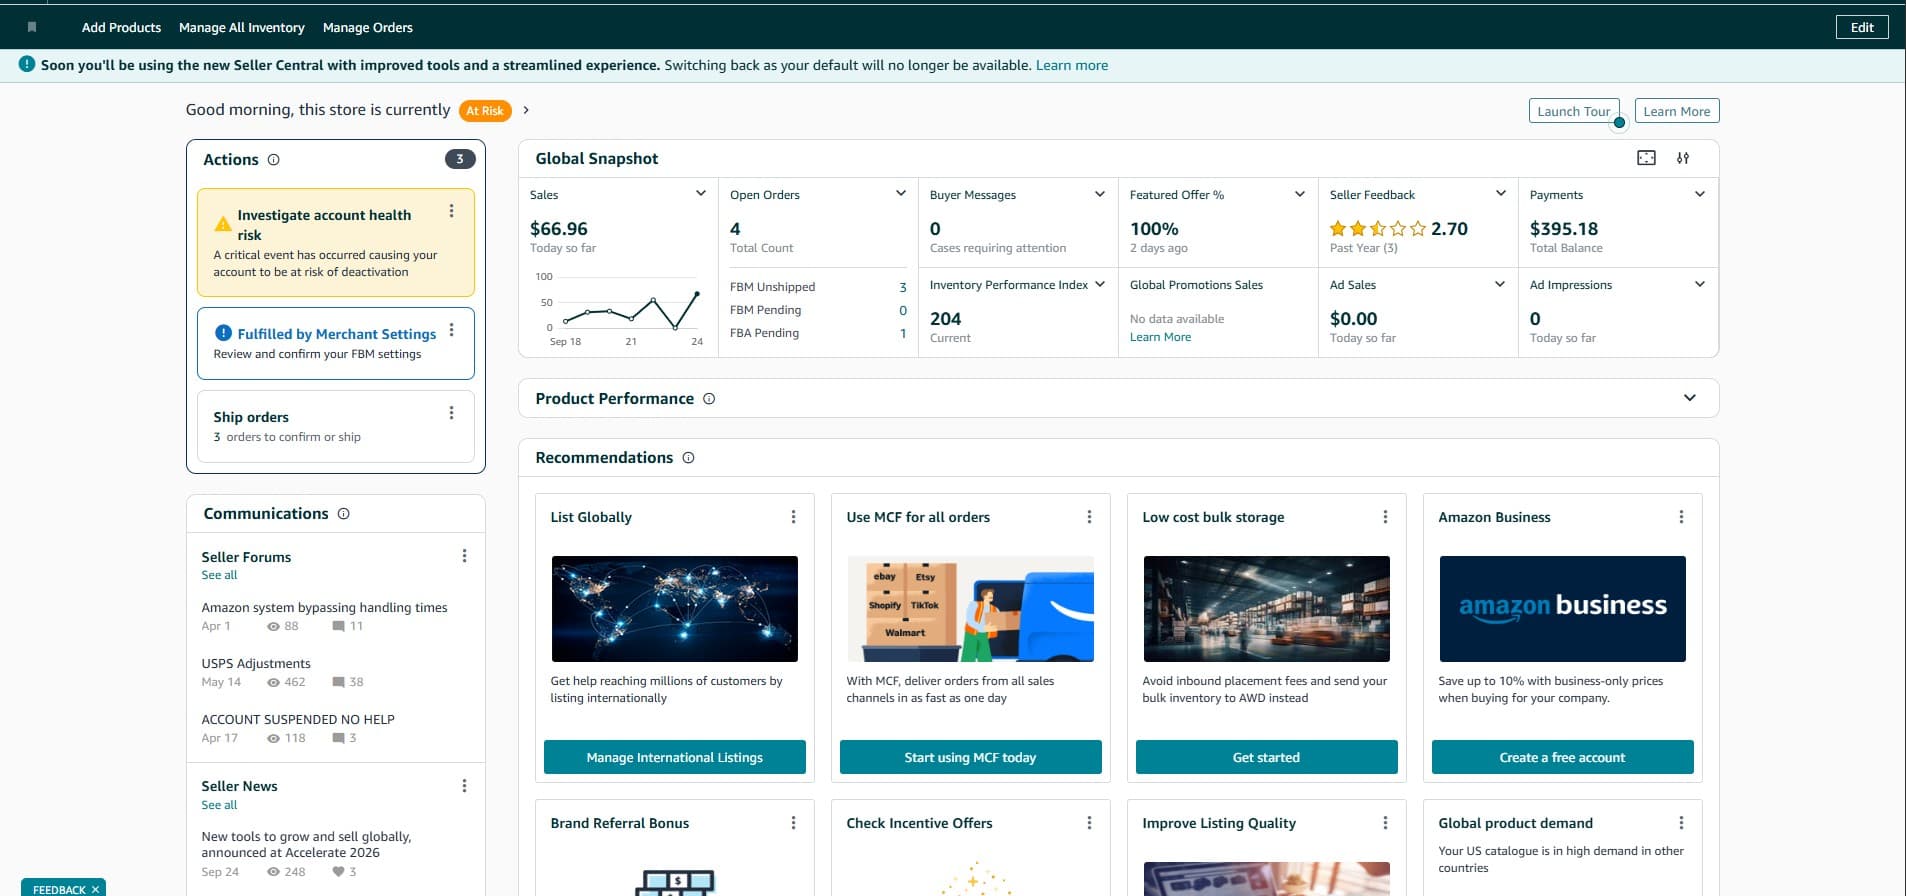Open kebab menu on Fulfilled by Merchant Settings
This screenshot has height=896, width=1906.
pos(452,330)
